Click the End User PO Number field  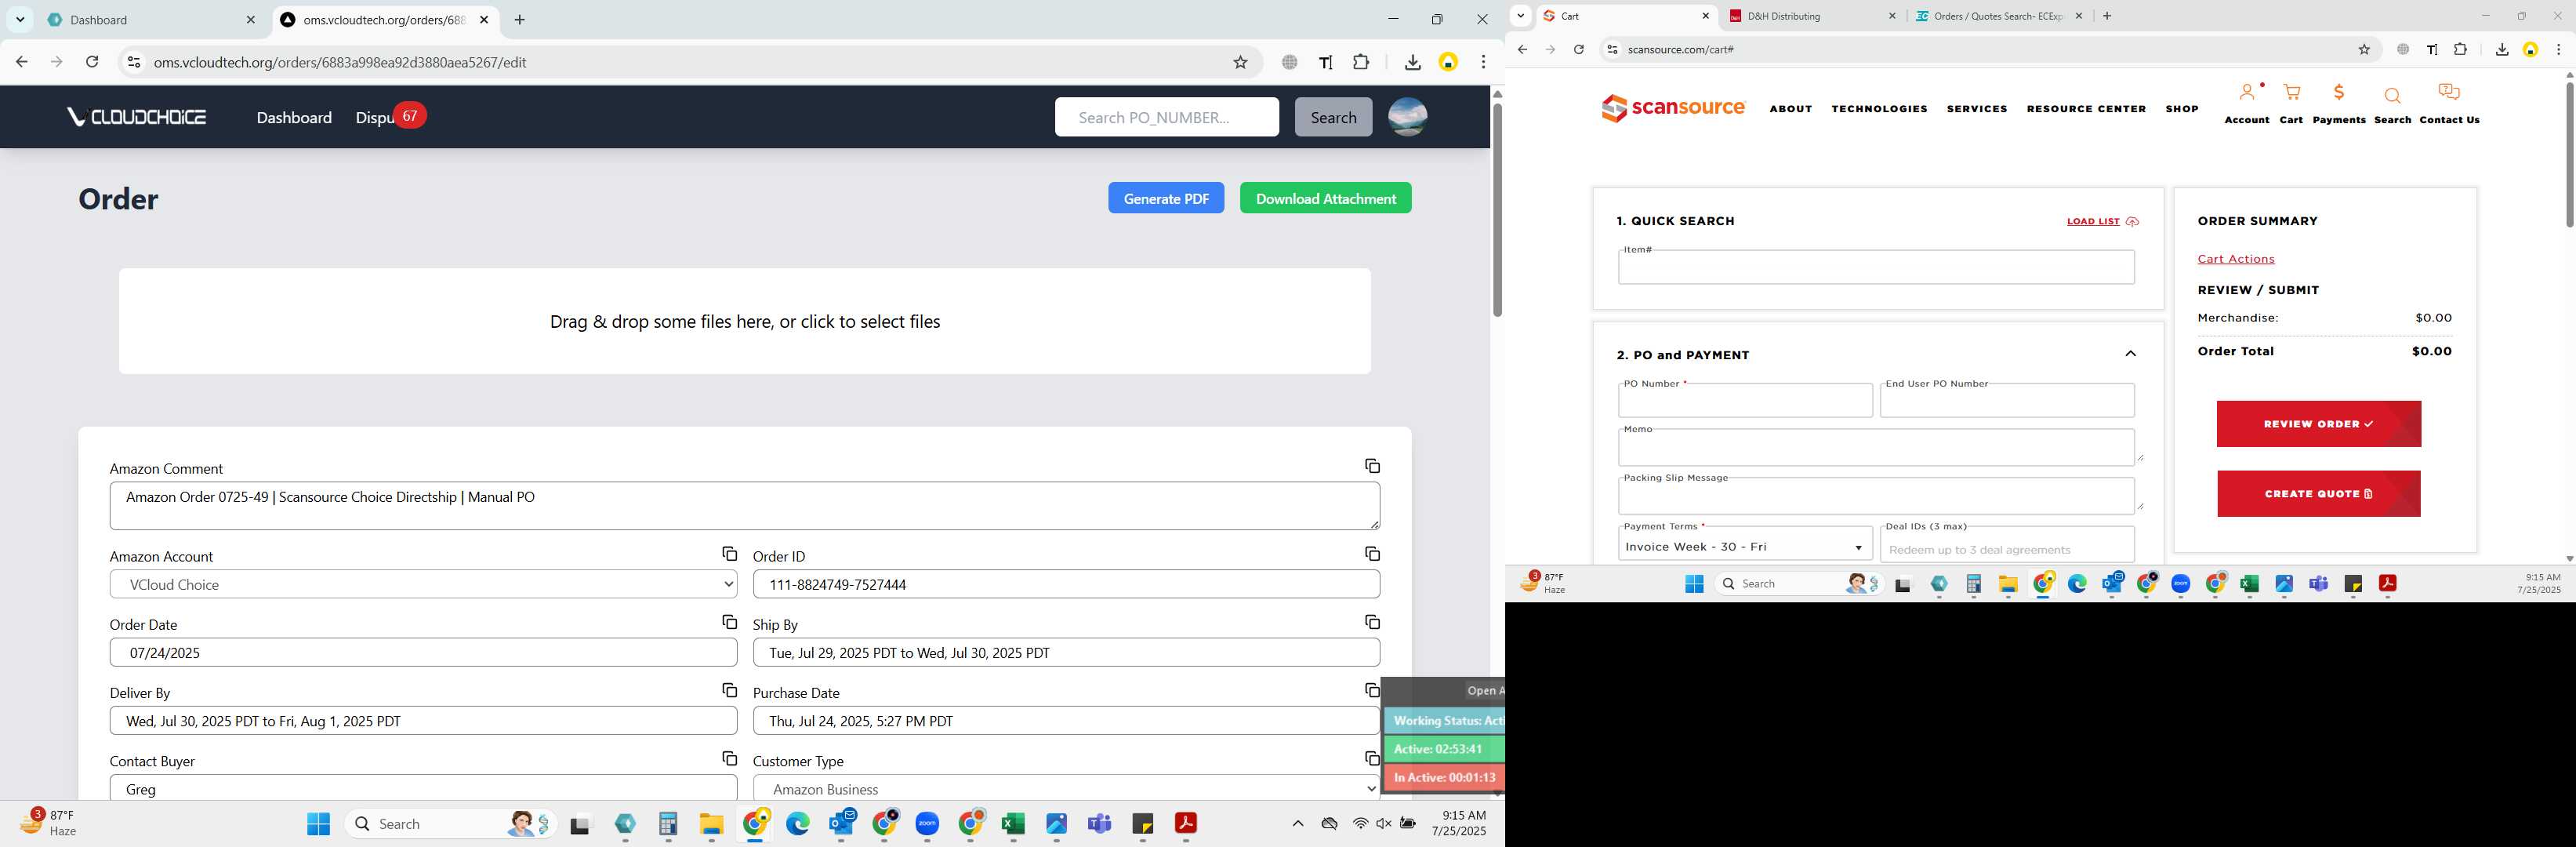click(2007, 400)
